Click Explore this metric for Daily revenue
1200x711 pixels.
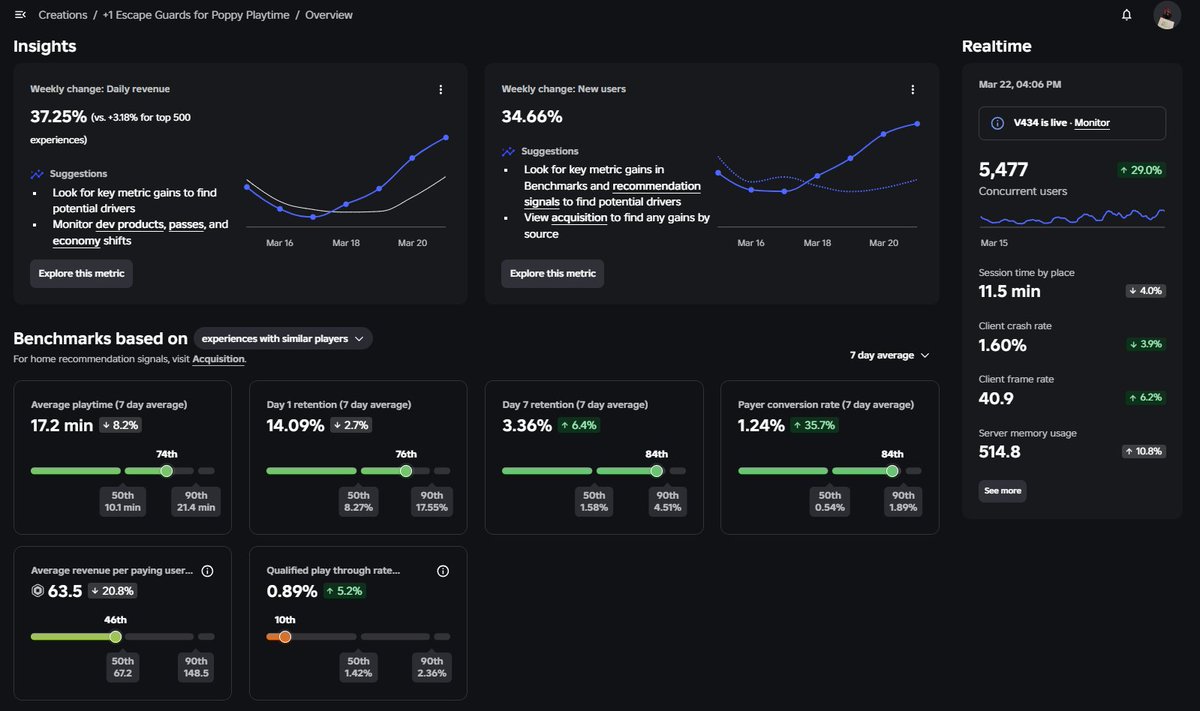[81, 273]
